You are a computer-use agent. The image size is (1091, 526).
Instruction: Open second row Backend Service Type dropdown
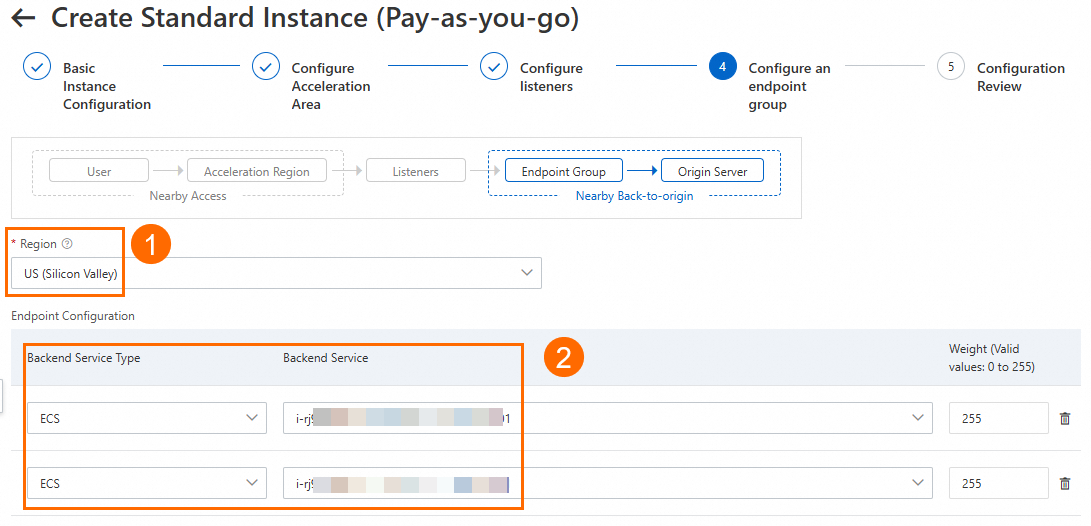(x=146, y=484)
